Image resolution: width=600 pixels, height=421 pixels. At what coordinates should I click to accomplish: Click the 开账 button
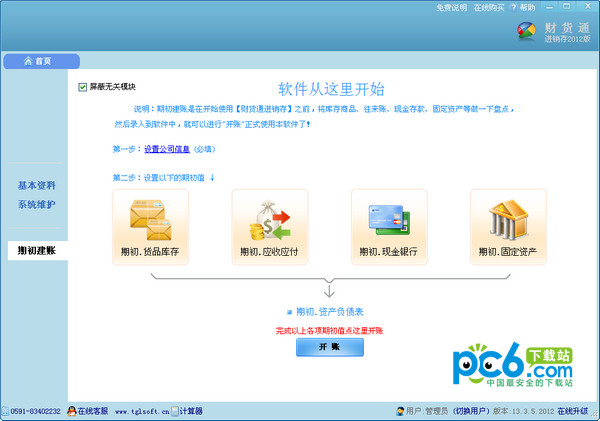(330, 347)
